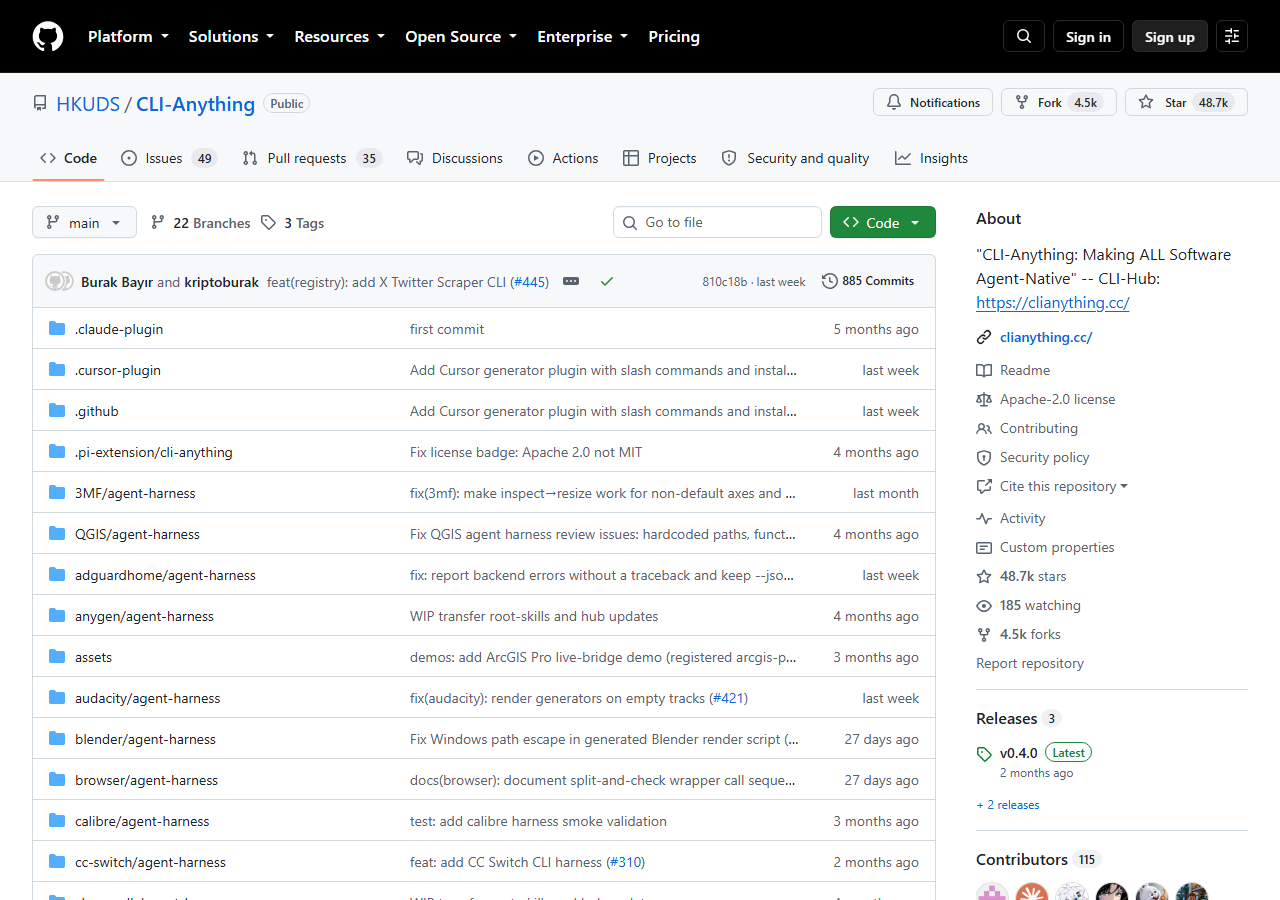This screenshot has height=900, width=1280.
Task: Click the first contributor avatar thumbnail
Action: coord(992,892)
